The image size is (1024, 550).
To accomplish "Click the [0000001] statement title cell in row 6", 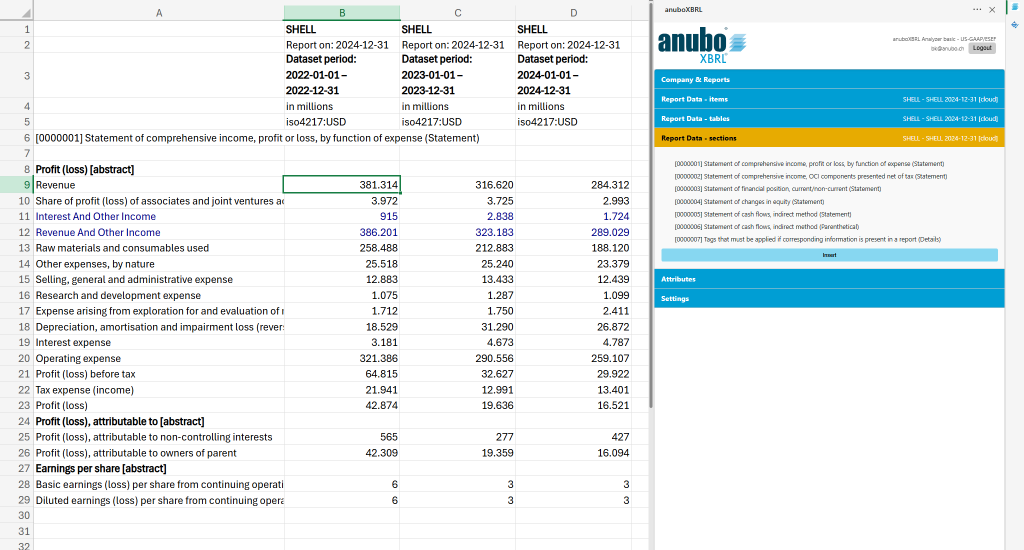I will [159, 138].
